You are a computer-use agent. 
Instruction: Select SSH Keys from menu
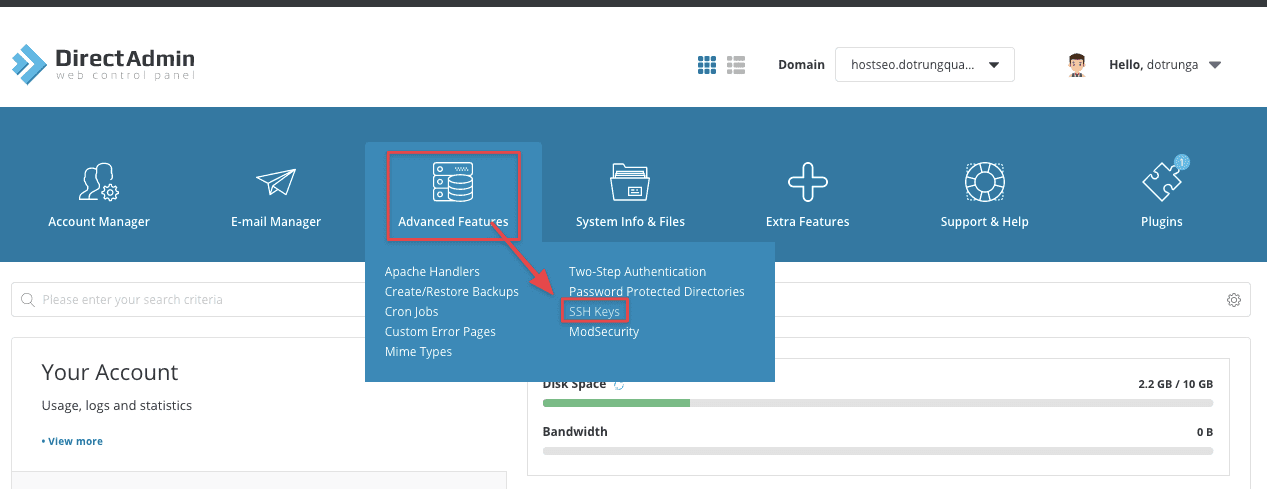pyautogui.click(x=594, y=312)
